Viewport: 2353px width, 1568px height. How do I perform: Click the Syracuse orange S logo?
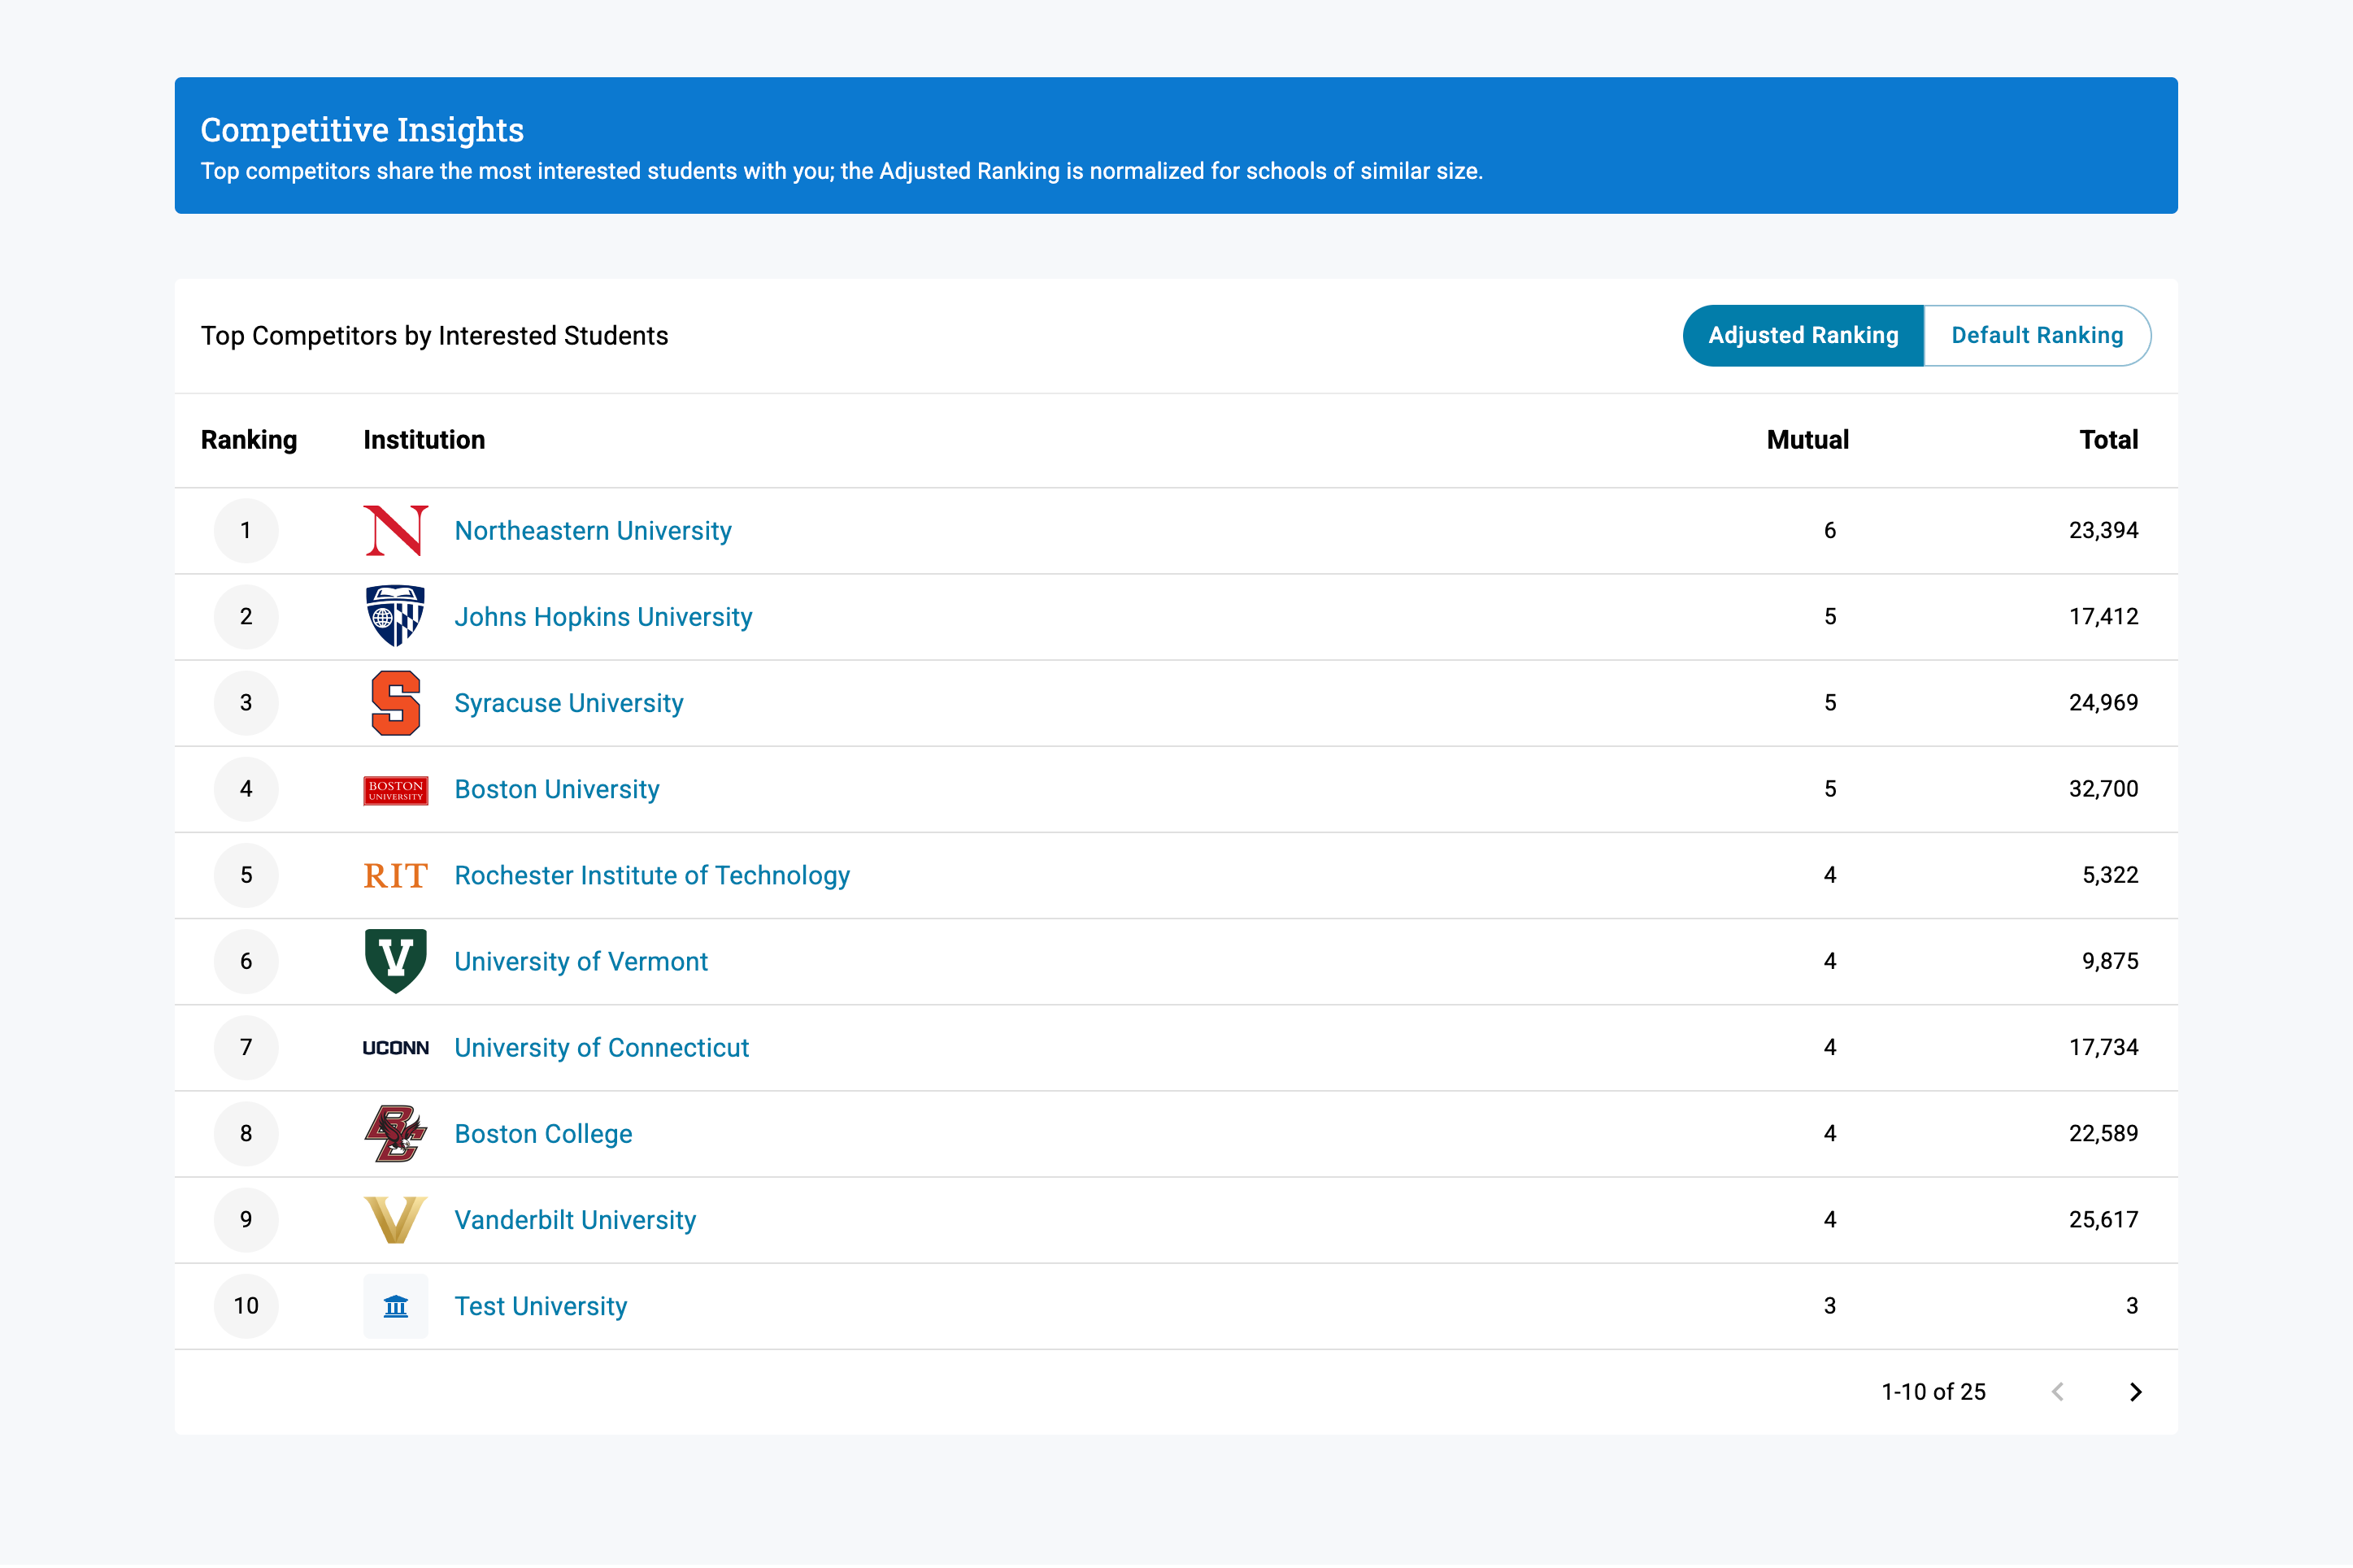point(395,703)
